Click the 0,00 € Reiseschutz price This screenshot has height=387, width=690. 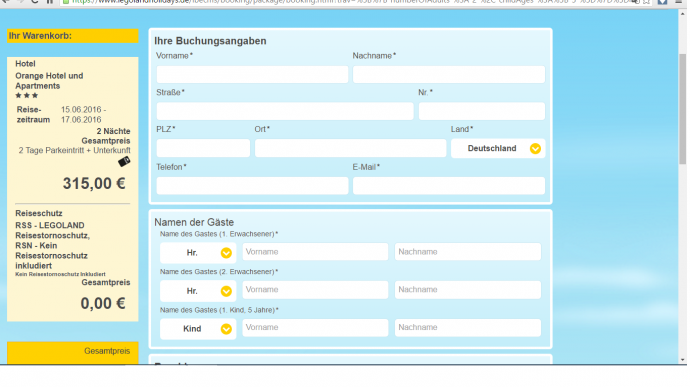(103, 303)
